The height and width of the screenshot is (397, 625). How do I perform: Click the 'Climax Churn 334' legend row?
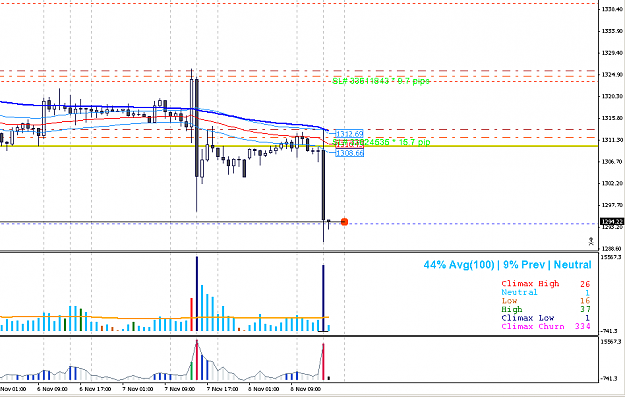[545, 326]
